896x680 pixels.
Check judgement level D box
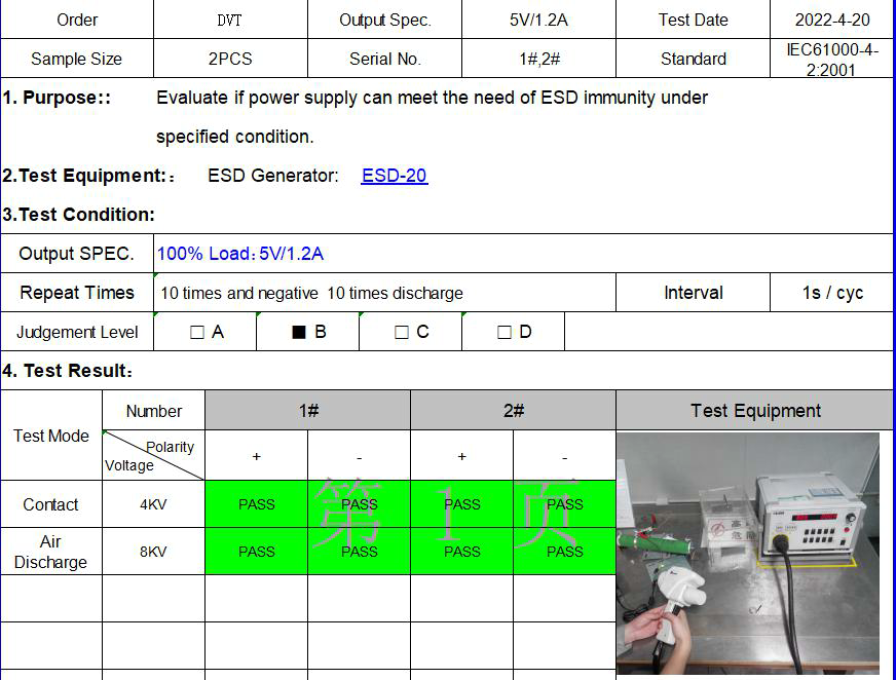(x=504, y=332)
